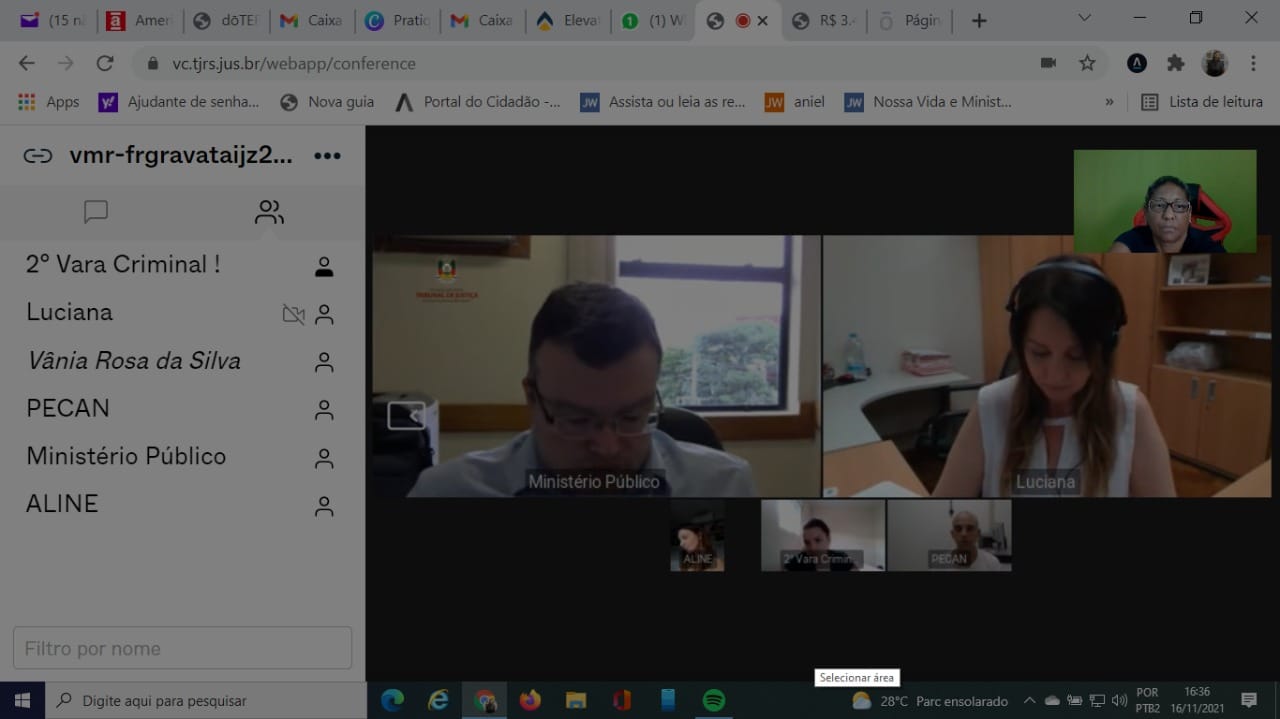Viewport: 1280px width, 719px height.
Task: Select the ALINE video thumbnail
Action: pyautogui.click(x=697, y=536)
